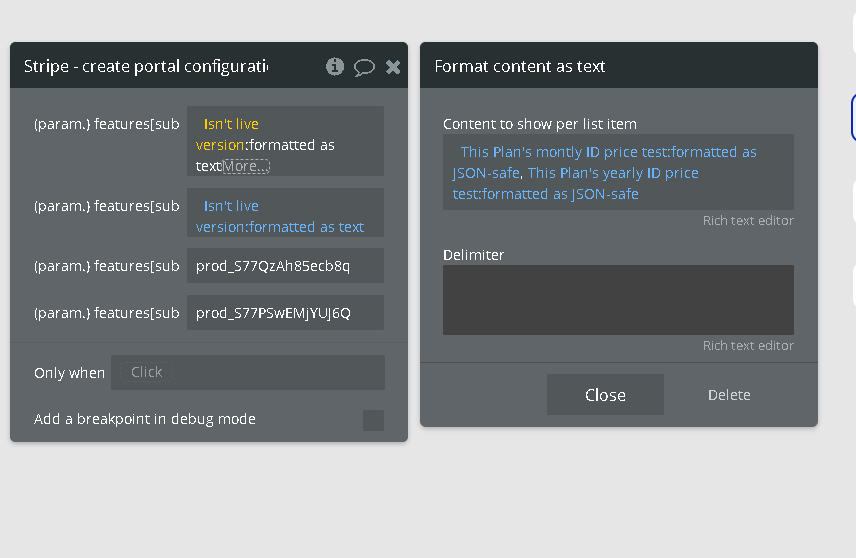Select "This Plan's yearly ID price test" expression
The height and width of the screenshot is (558, 856).
(x=612, y=173)
